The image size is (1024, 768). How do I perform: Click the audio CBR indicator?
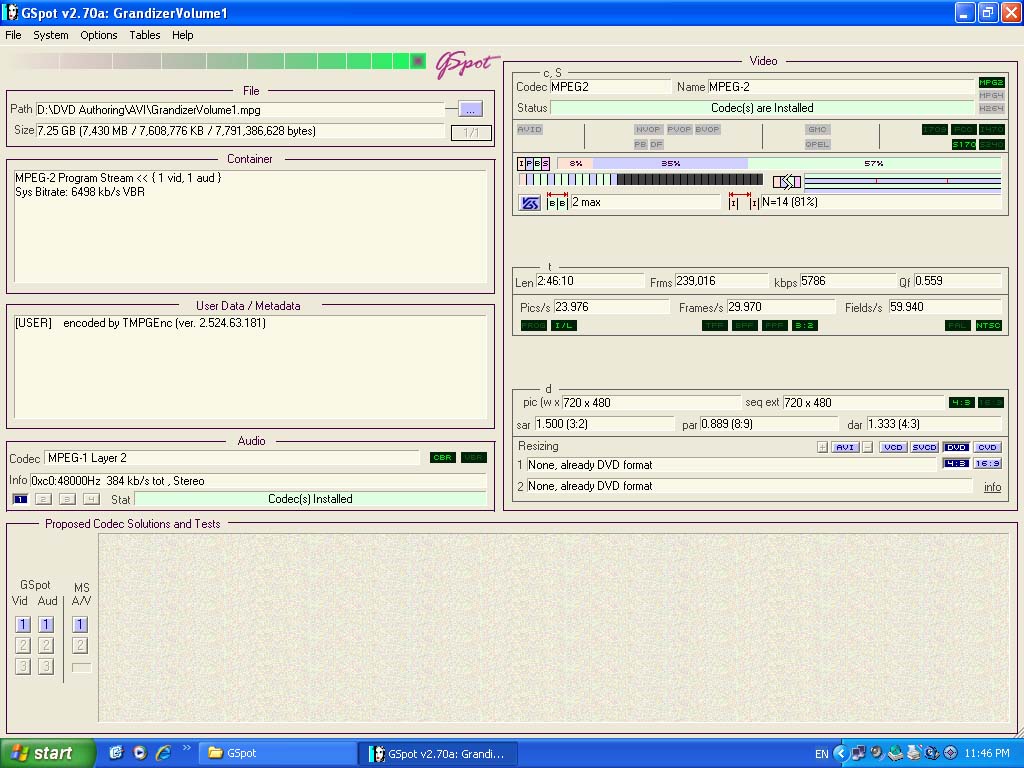click(442, 457)
